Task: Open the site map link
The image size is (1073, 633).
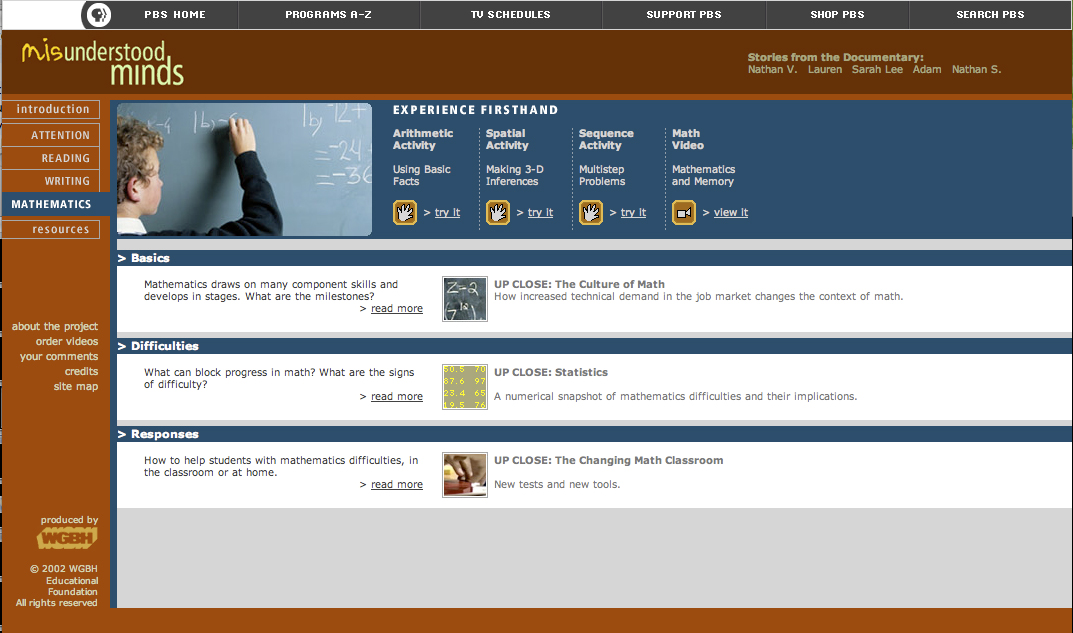Action: click(76, 387)
